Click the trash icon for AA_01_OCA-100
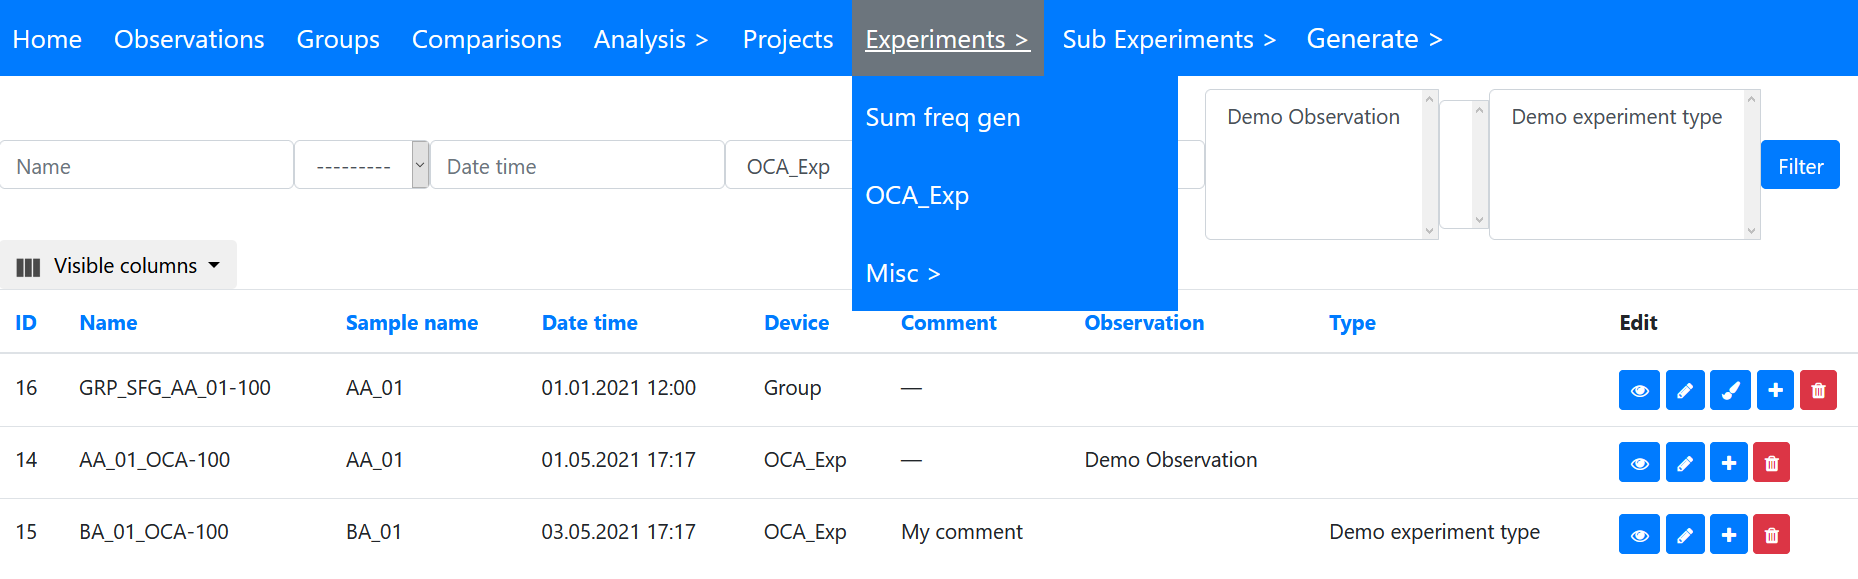The width and height of the screenshot is (1858, 579). [x=1771, y=463]
